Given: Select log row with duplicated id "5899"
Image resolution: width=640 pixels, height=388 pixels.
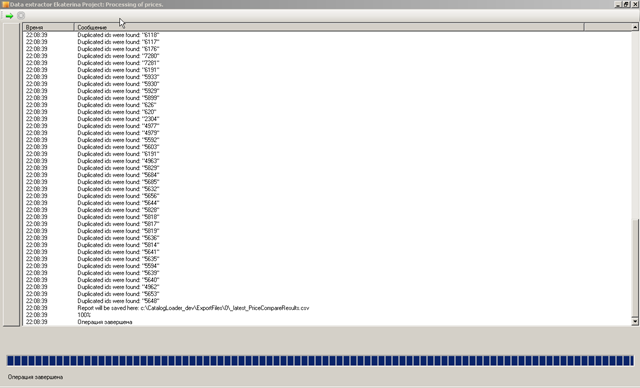Looking at the screenshot, I should [x=327, y=98].
